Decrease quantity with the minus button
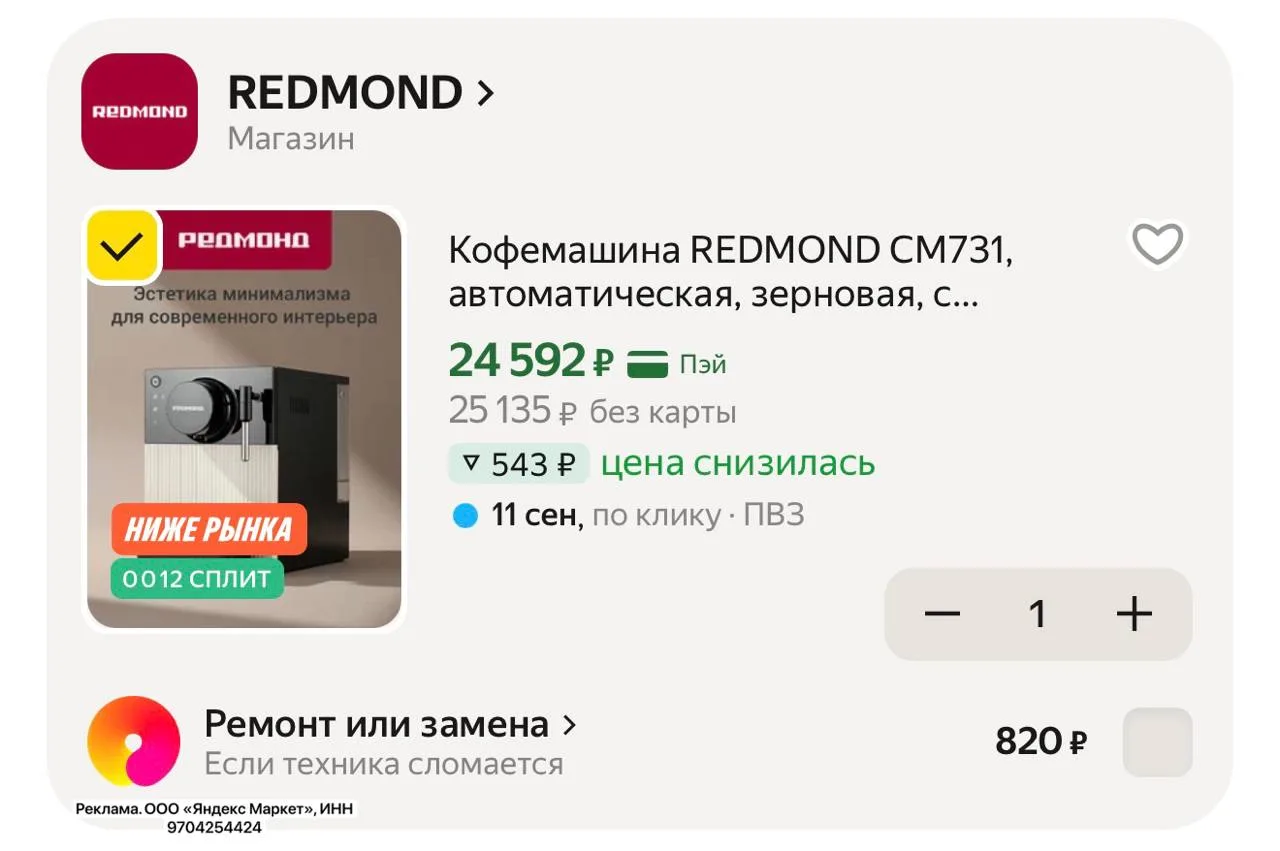 [942, 614]
